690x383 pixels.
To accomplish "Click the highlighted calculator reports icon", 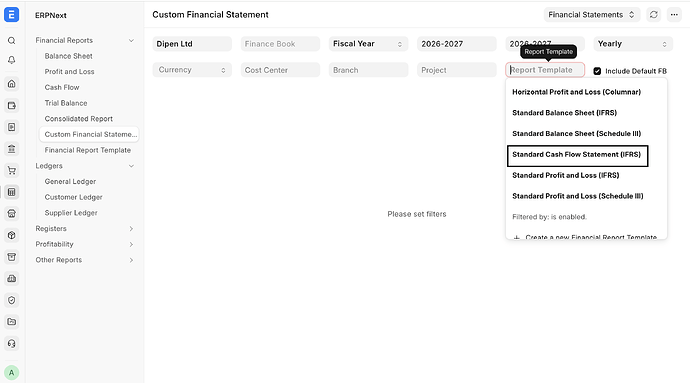I will [x=11, y=192].
